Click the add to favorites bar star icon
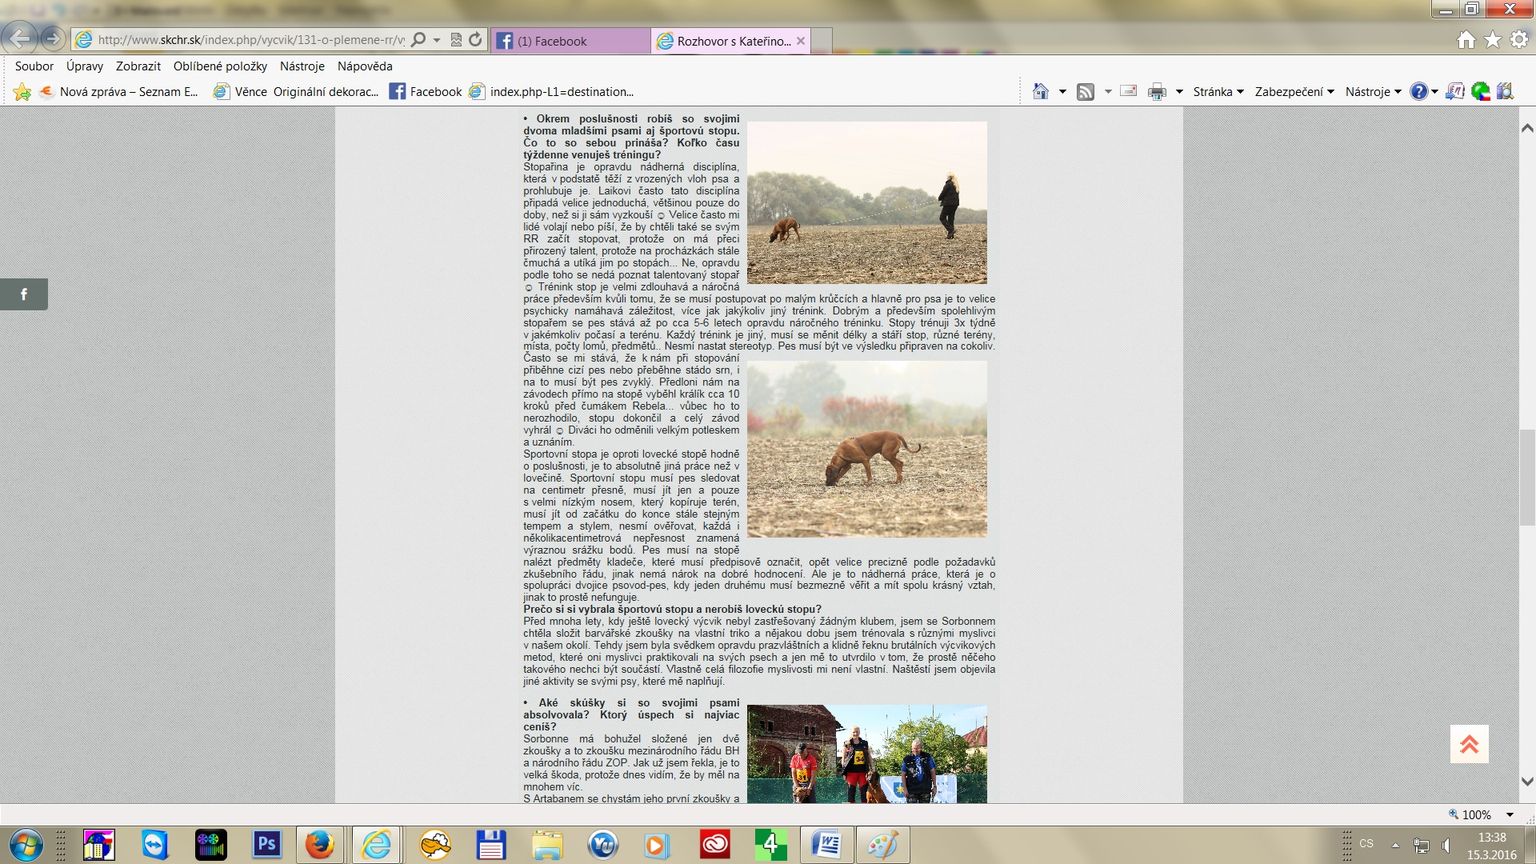The image size is (1536, 864). coord(22,92)
